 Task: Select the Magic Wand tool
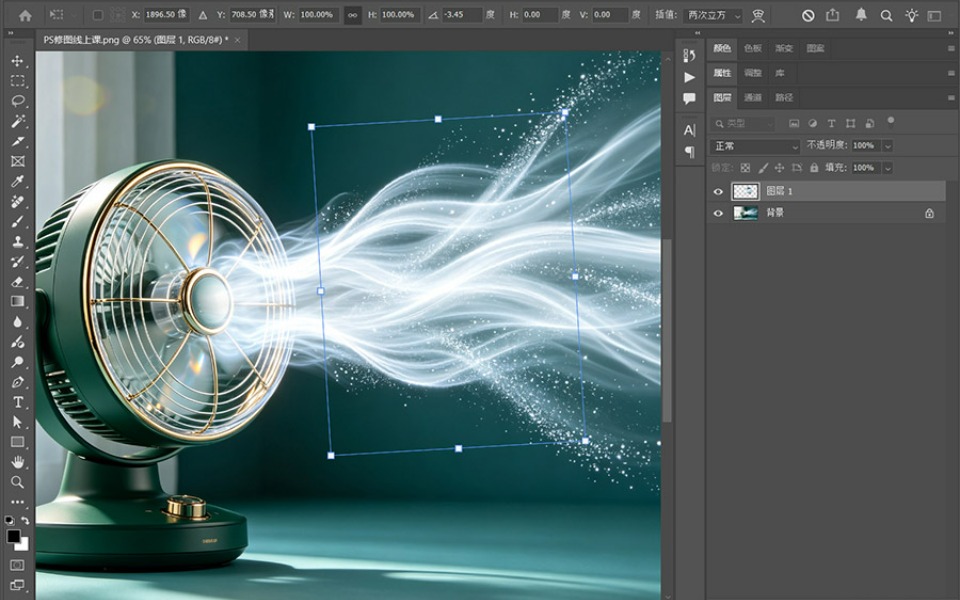click(17, 121)
